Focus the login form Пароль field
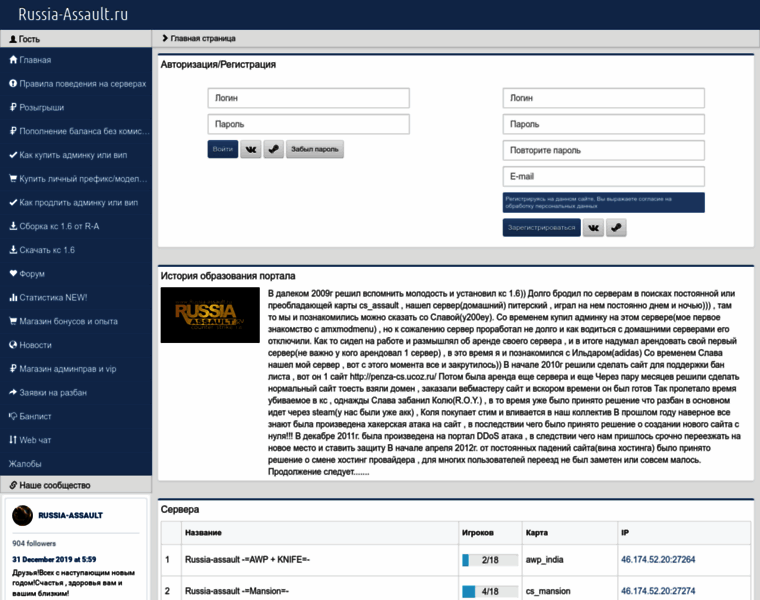This screenshot has width=760, height=600. (308, 124)
